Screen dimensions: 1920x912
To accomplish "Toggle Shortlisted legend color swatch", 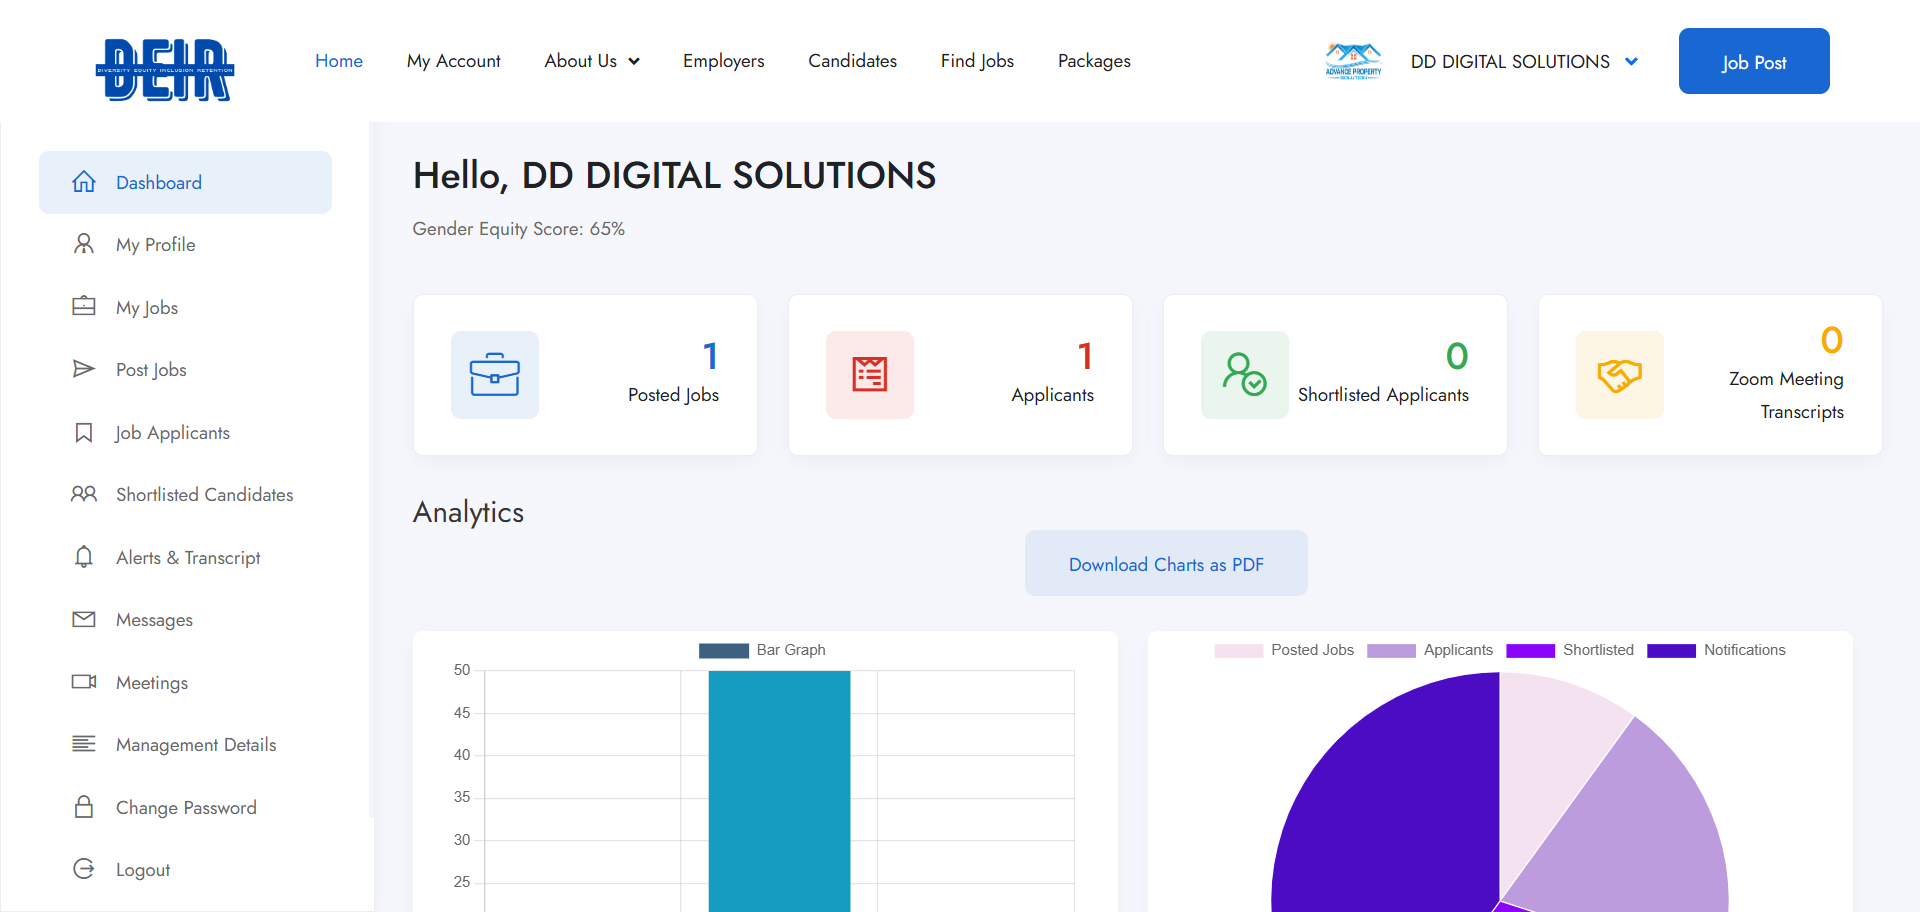I will point(1530,651).
